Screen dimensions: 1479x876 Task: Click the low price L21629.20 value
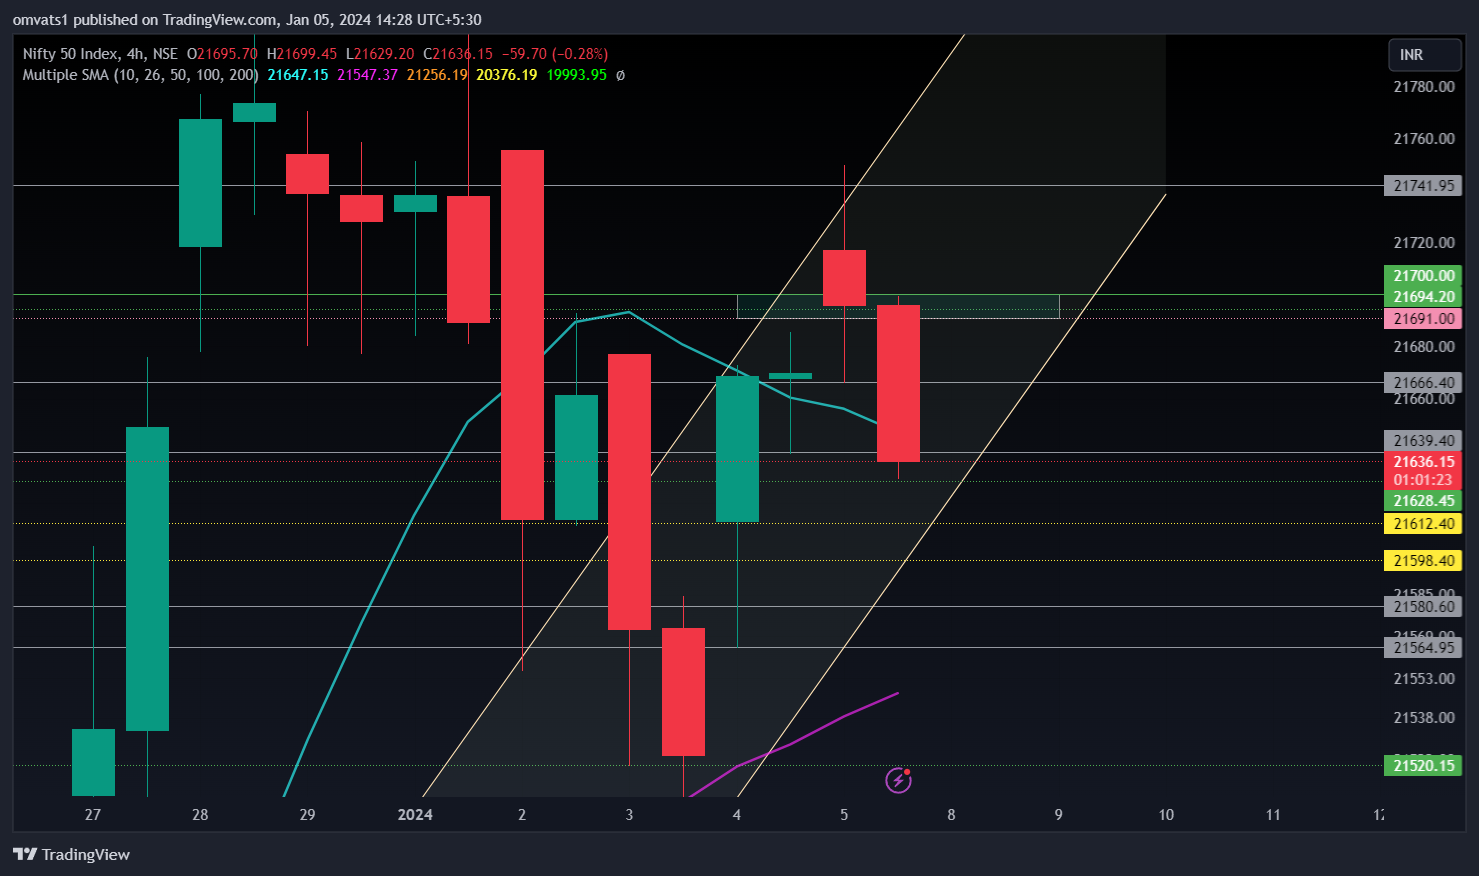pos(380,54)
